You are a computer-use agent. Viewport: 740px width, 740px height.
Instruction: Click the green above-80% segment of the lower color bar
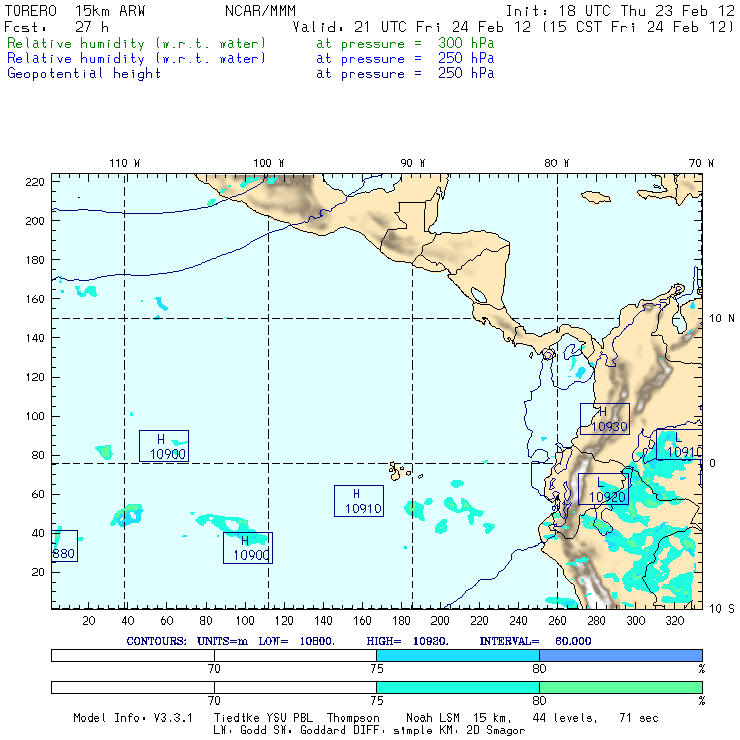[x=621, y=687]
